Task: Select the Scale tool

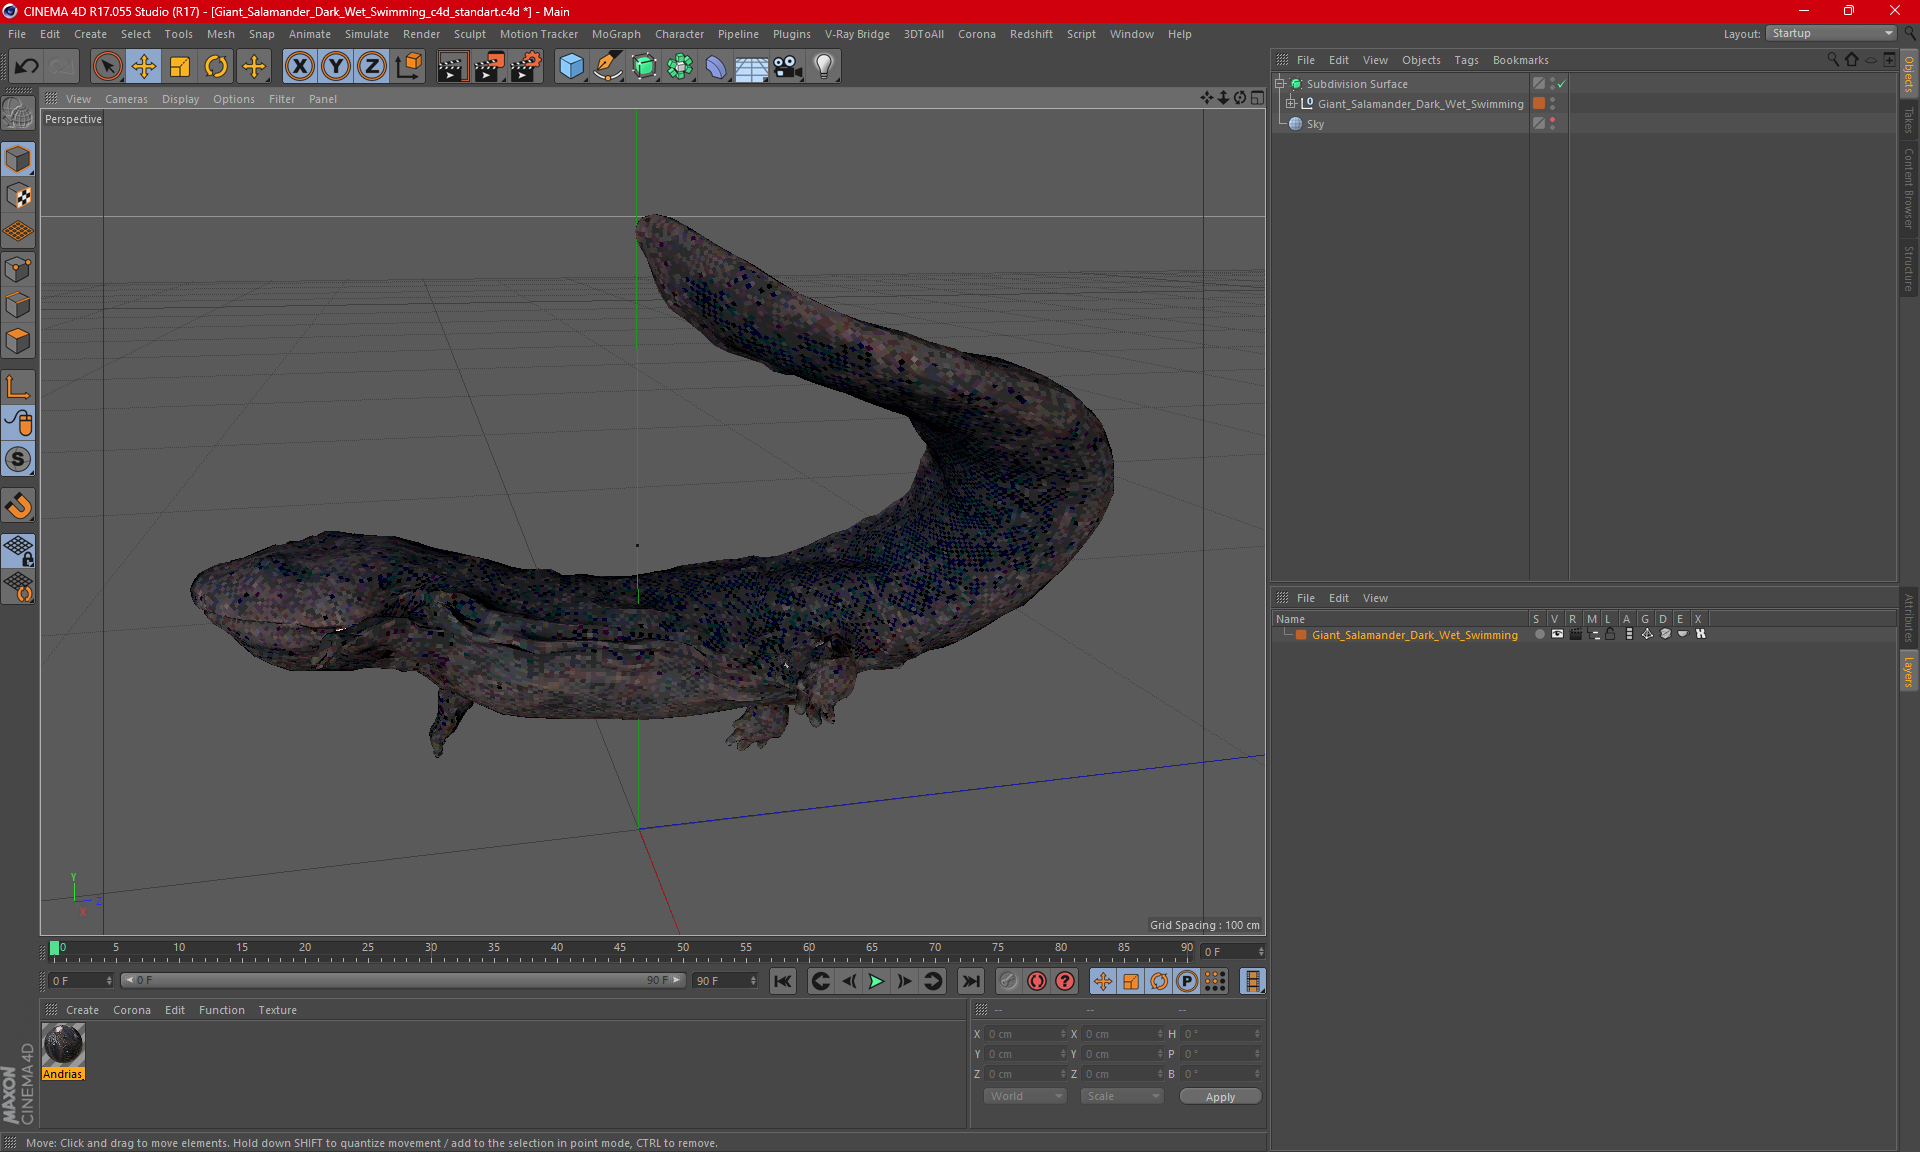Action: click(x=180, y=67)
